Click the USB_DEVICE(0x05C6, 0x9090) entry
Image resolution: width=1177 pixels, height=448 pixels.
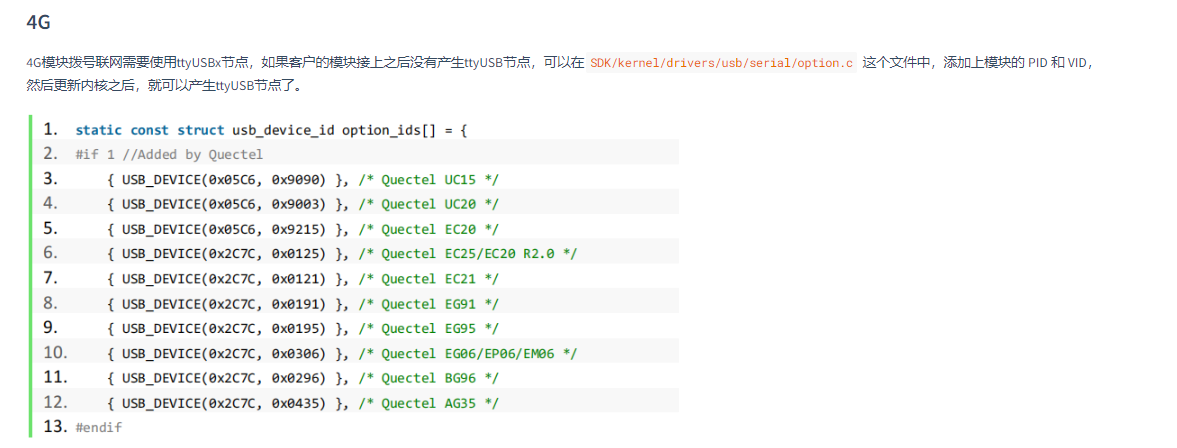click(234, 179)
